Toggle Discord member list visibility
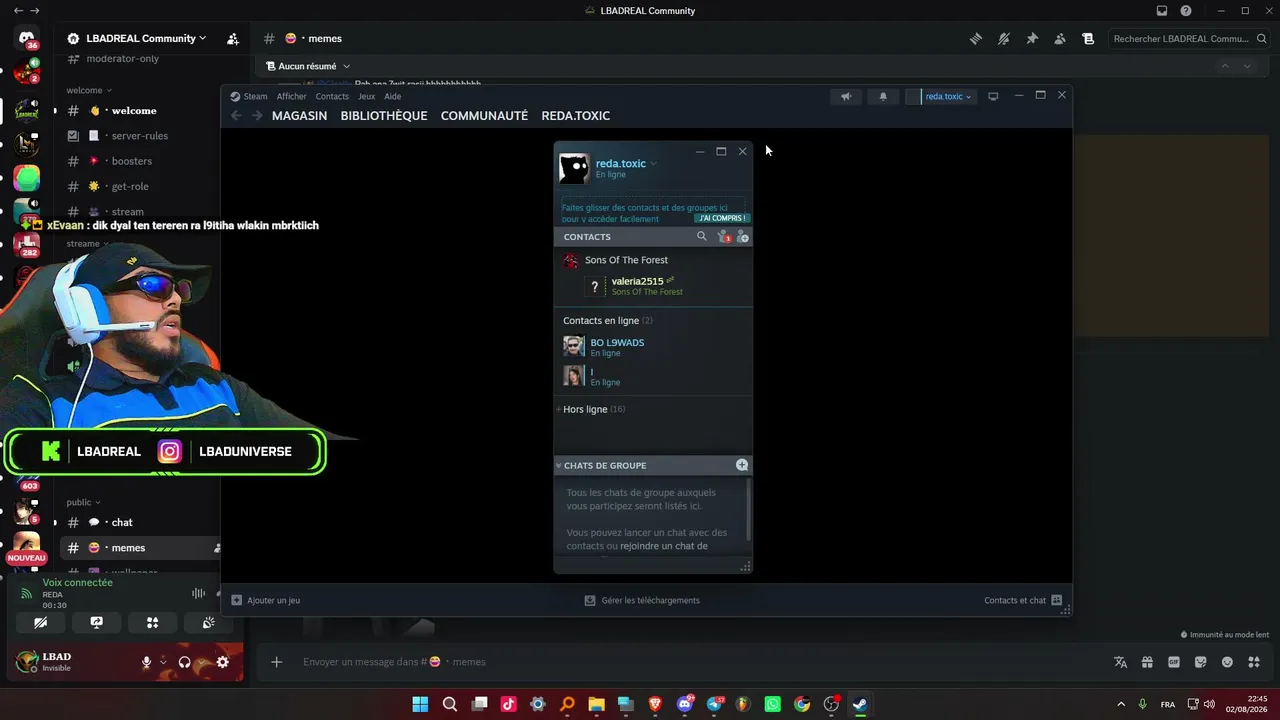The width and height of the screenshot is (1280, 720). tap(1060, 39)
